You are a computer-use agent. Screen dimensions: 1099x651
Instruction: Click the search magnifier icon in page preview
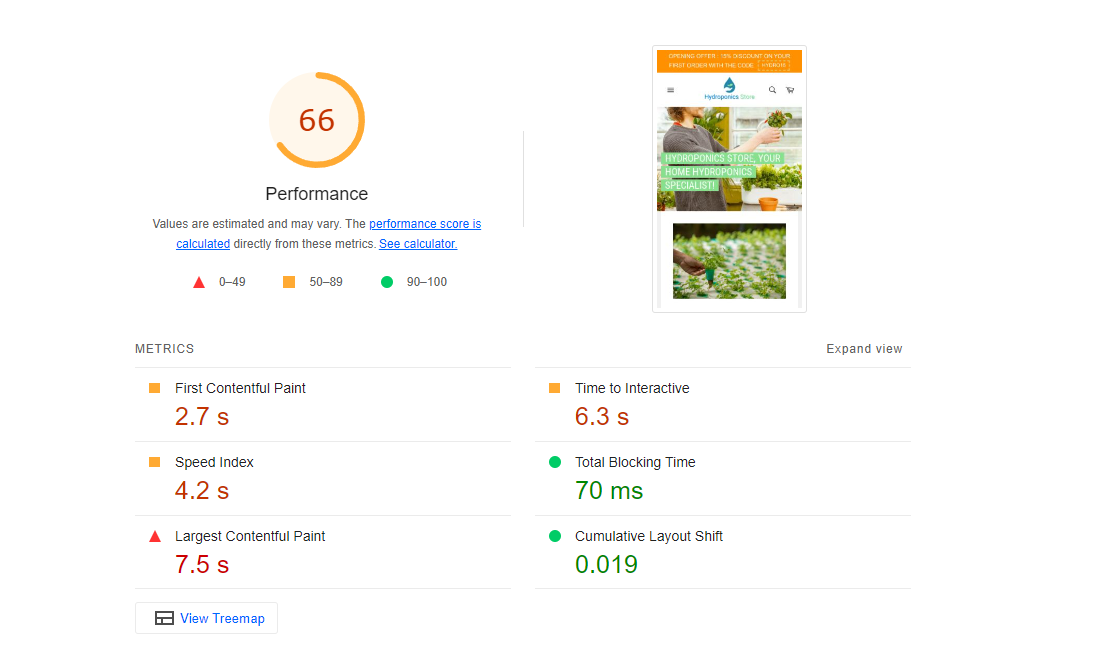pyautogui.click(x=772, y=90)
